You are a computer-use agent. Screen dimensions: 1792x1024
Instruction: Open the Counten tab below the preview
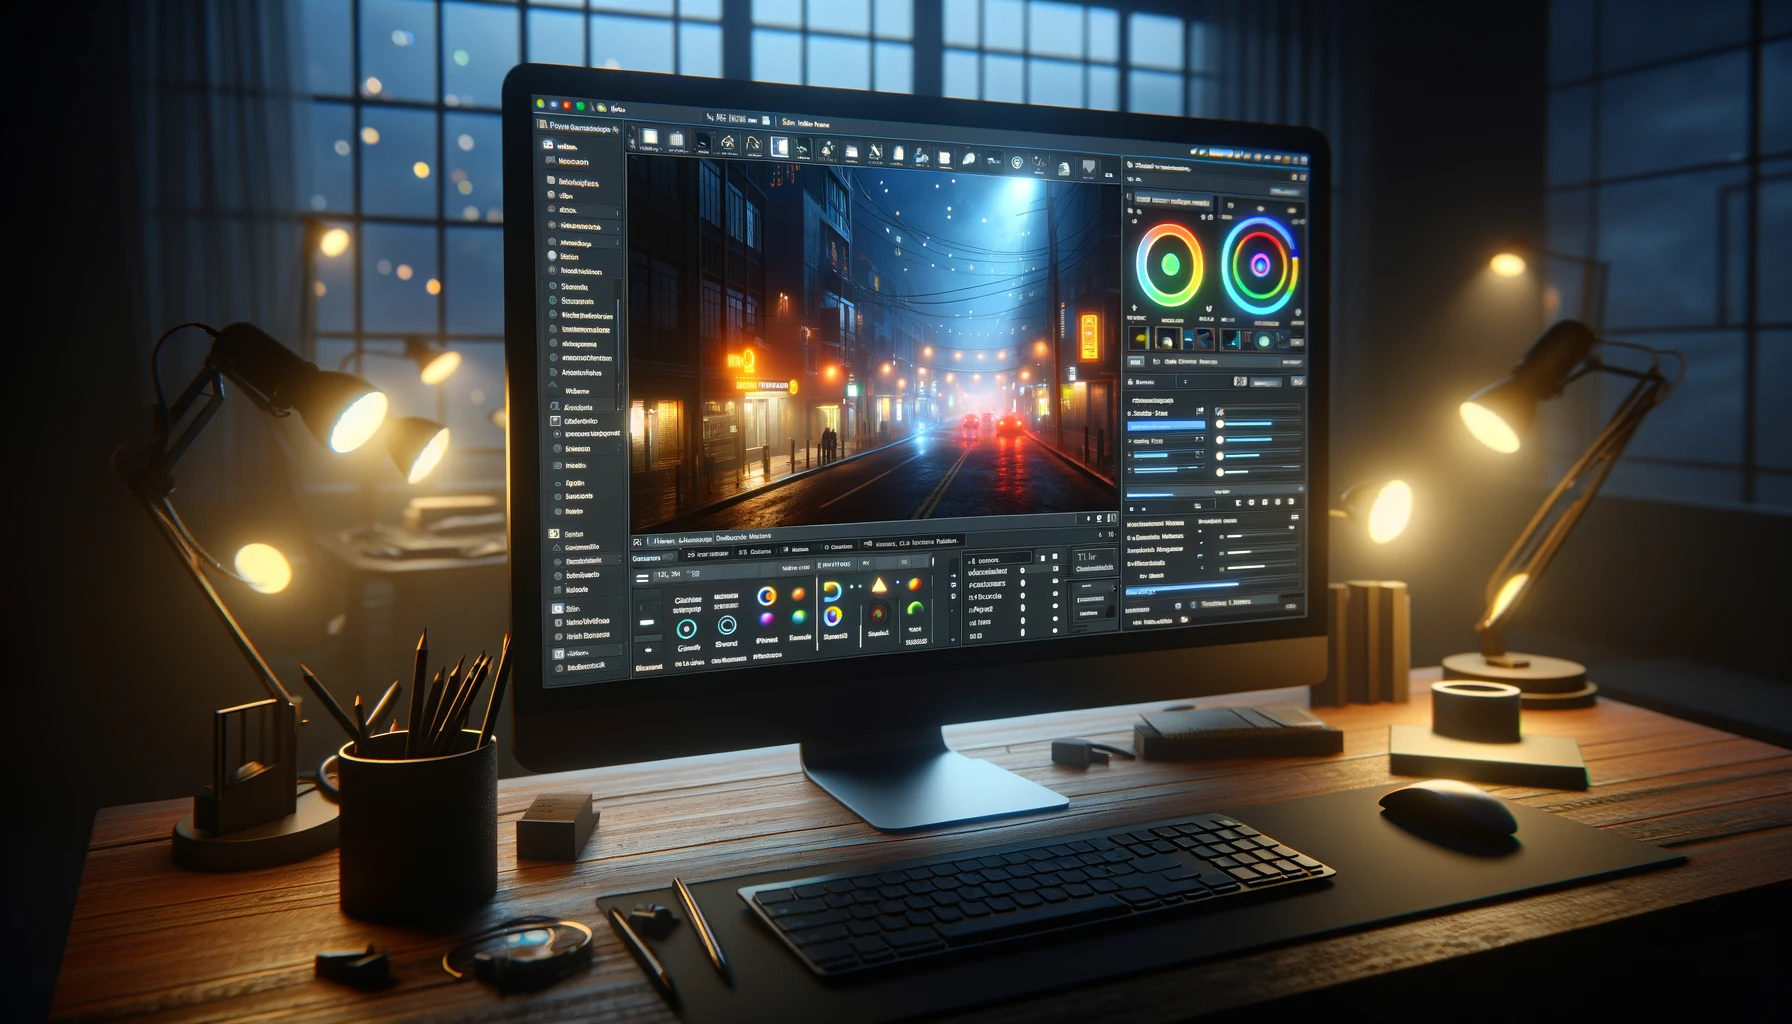840,547
